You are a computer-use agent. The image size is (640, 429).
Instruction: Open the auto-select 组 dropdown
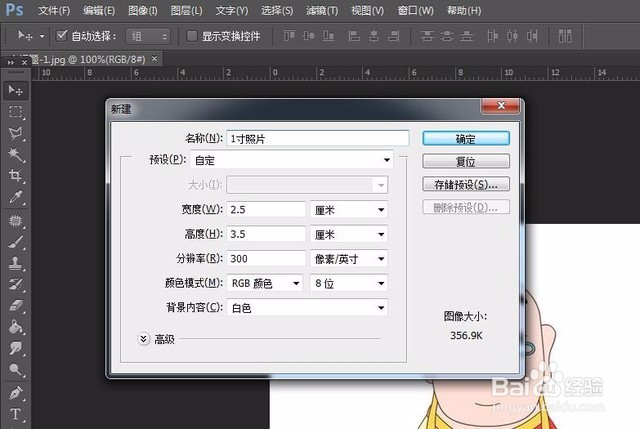click(148, 36)
